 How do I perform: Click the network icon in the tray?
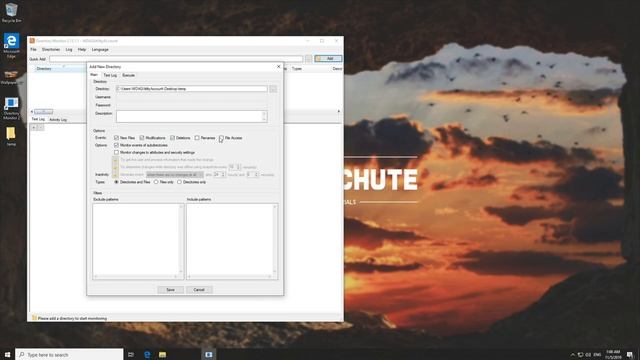click(x=580, y=354)
